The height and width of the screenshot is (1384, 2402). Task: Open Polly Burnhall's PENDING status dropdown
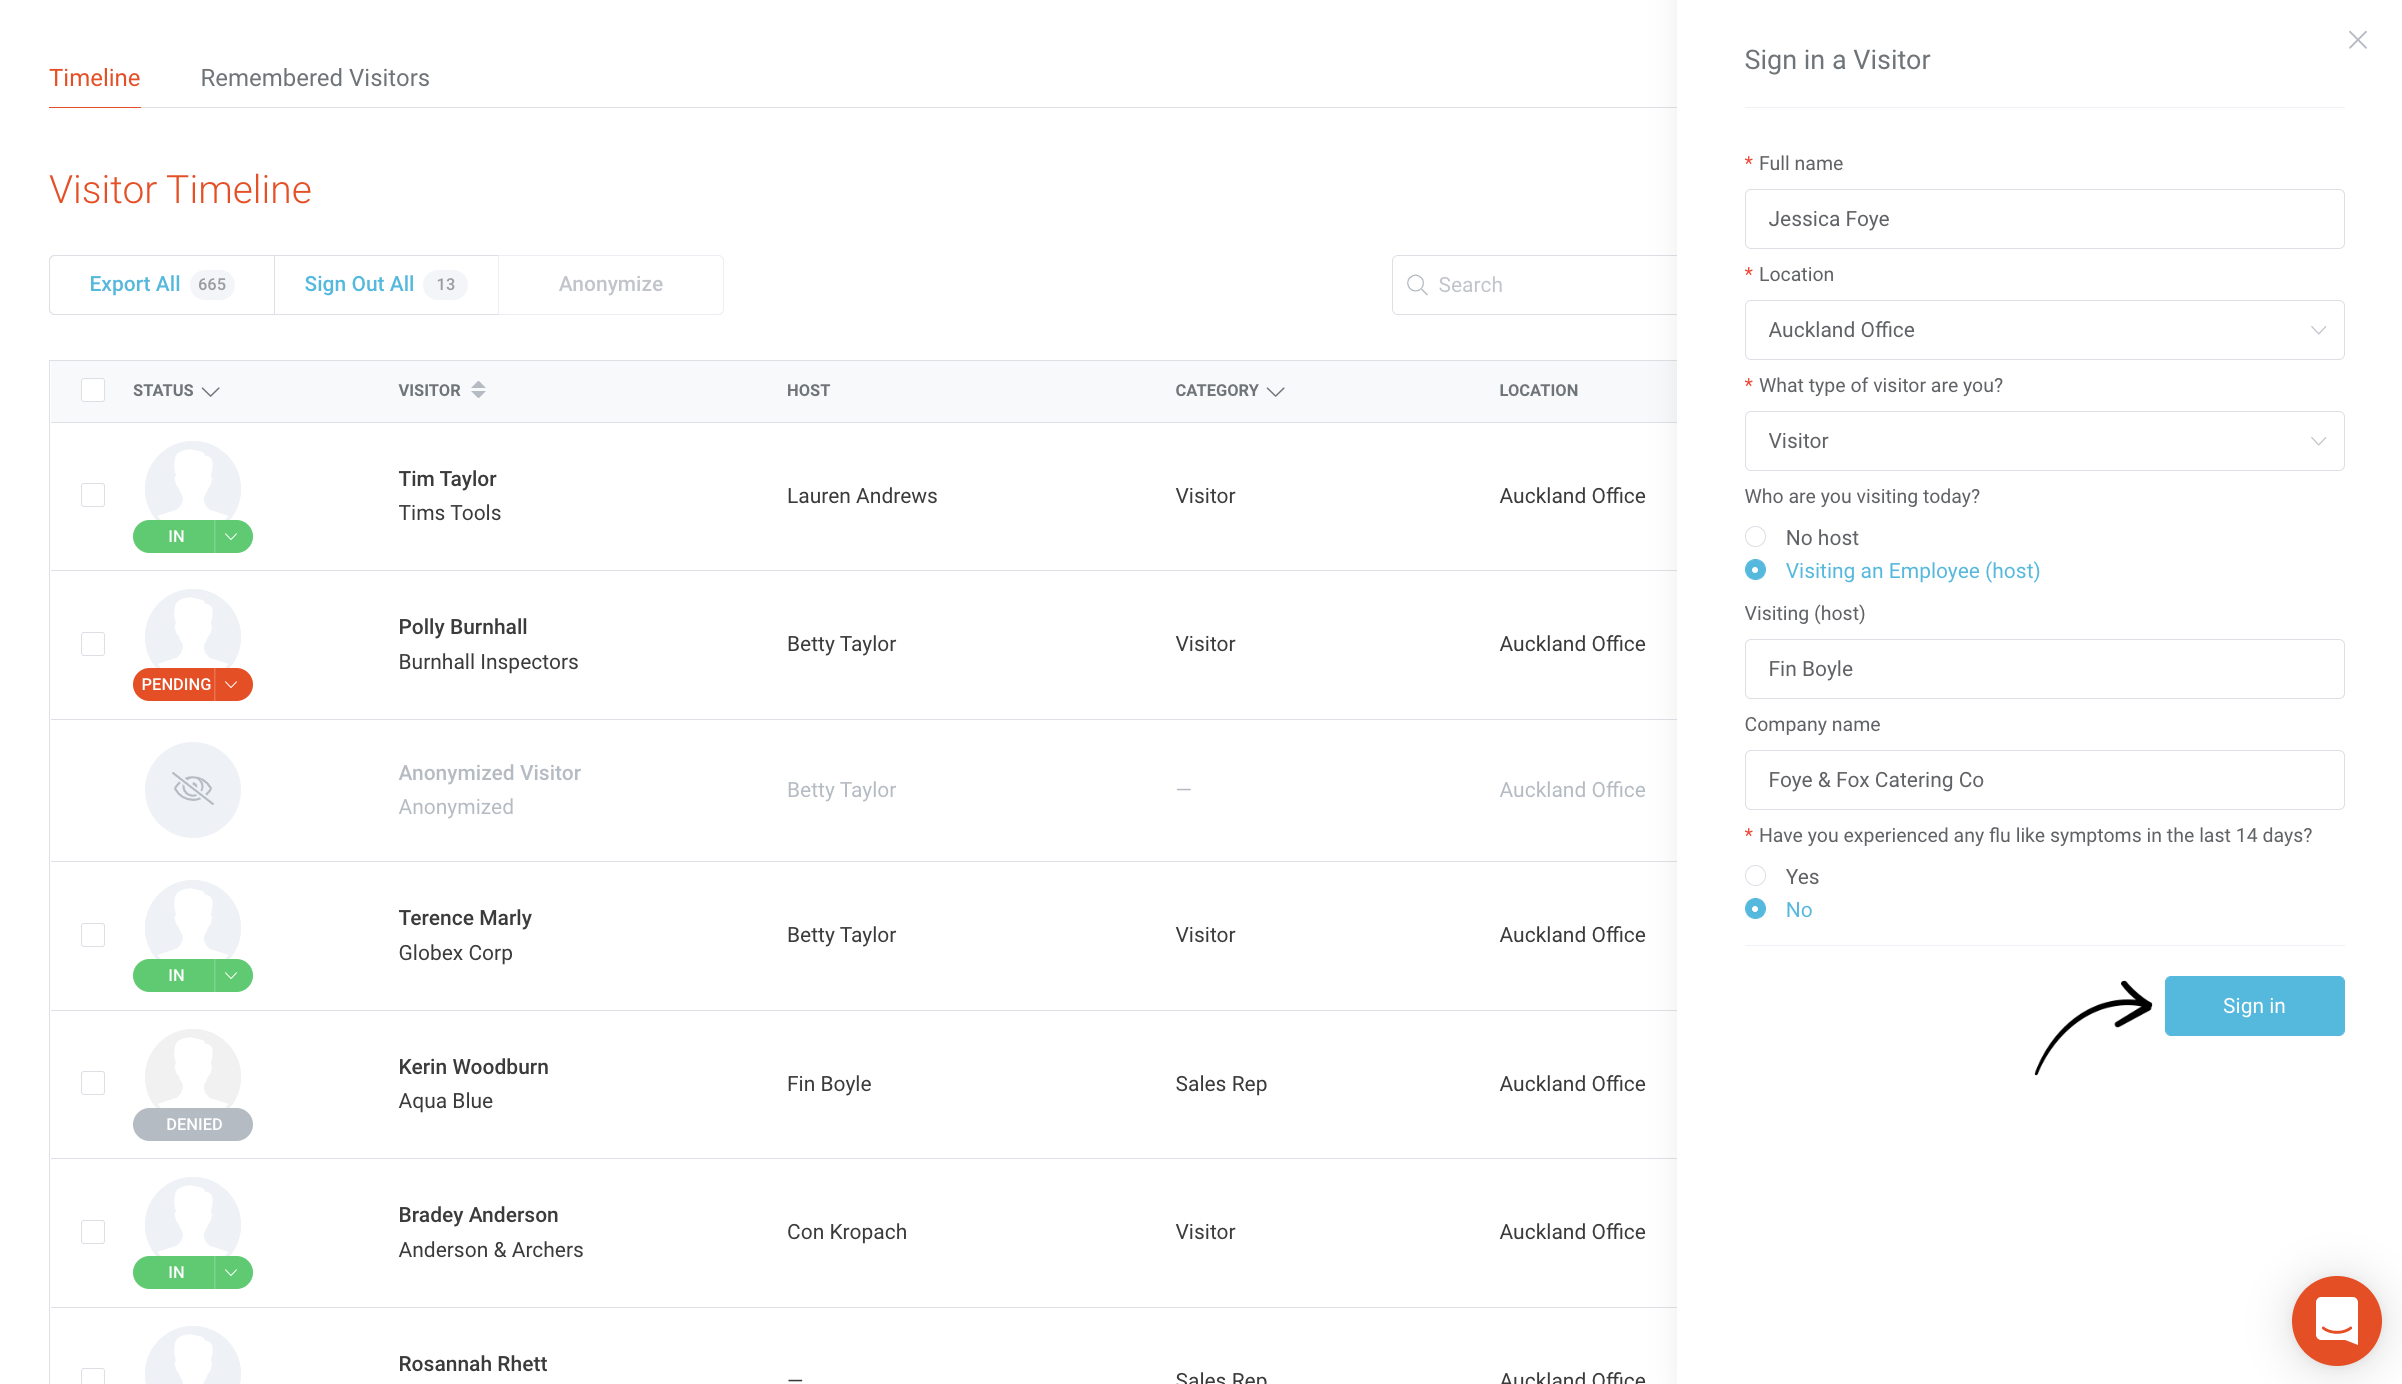tap(232, 685)
